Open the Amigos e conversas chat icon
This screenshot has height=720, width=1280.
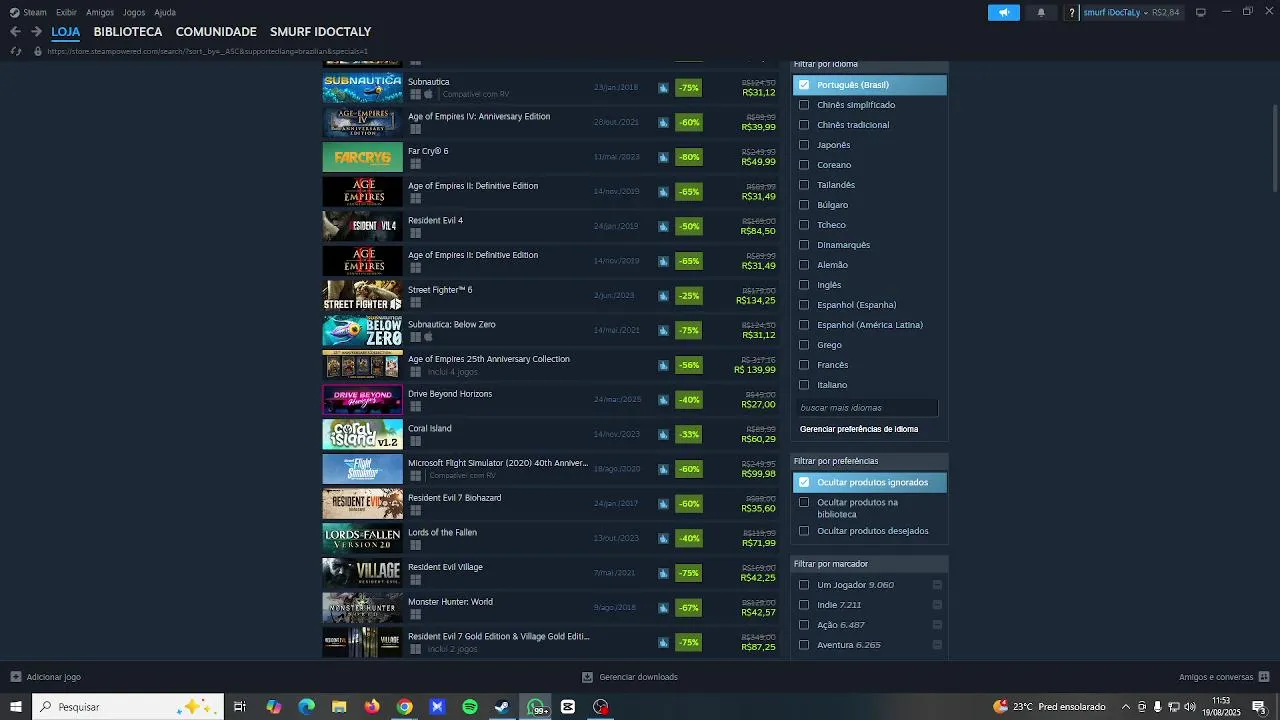1264,677
